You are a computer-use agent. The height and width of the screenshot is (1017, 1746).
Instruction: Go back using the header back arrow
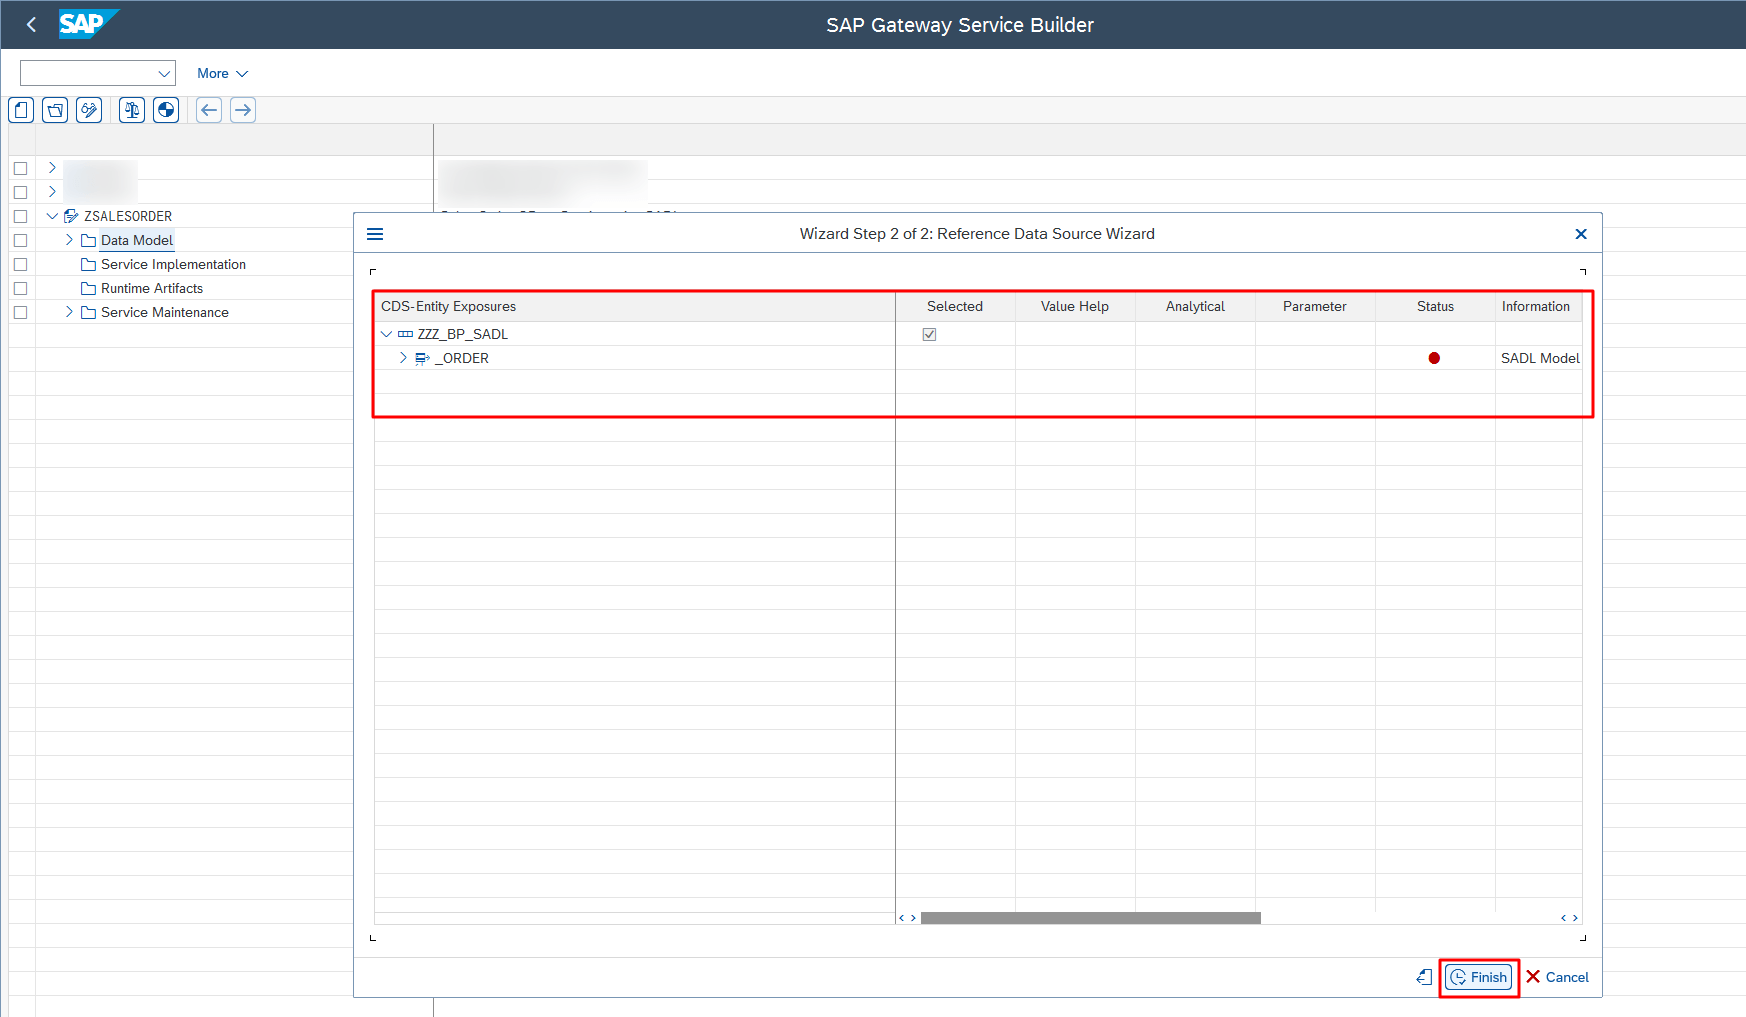coord(31,25)
